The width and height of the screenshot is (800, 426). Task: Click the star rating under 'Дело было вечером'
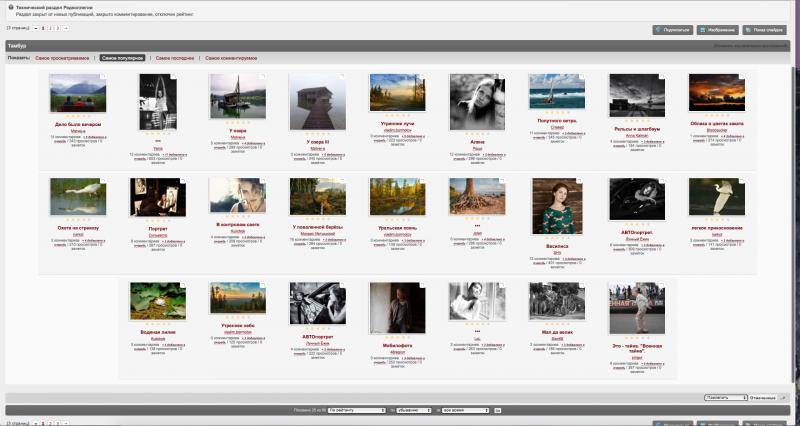78,117
